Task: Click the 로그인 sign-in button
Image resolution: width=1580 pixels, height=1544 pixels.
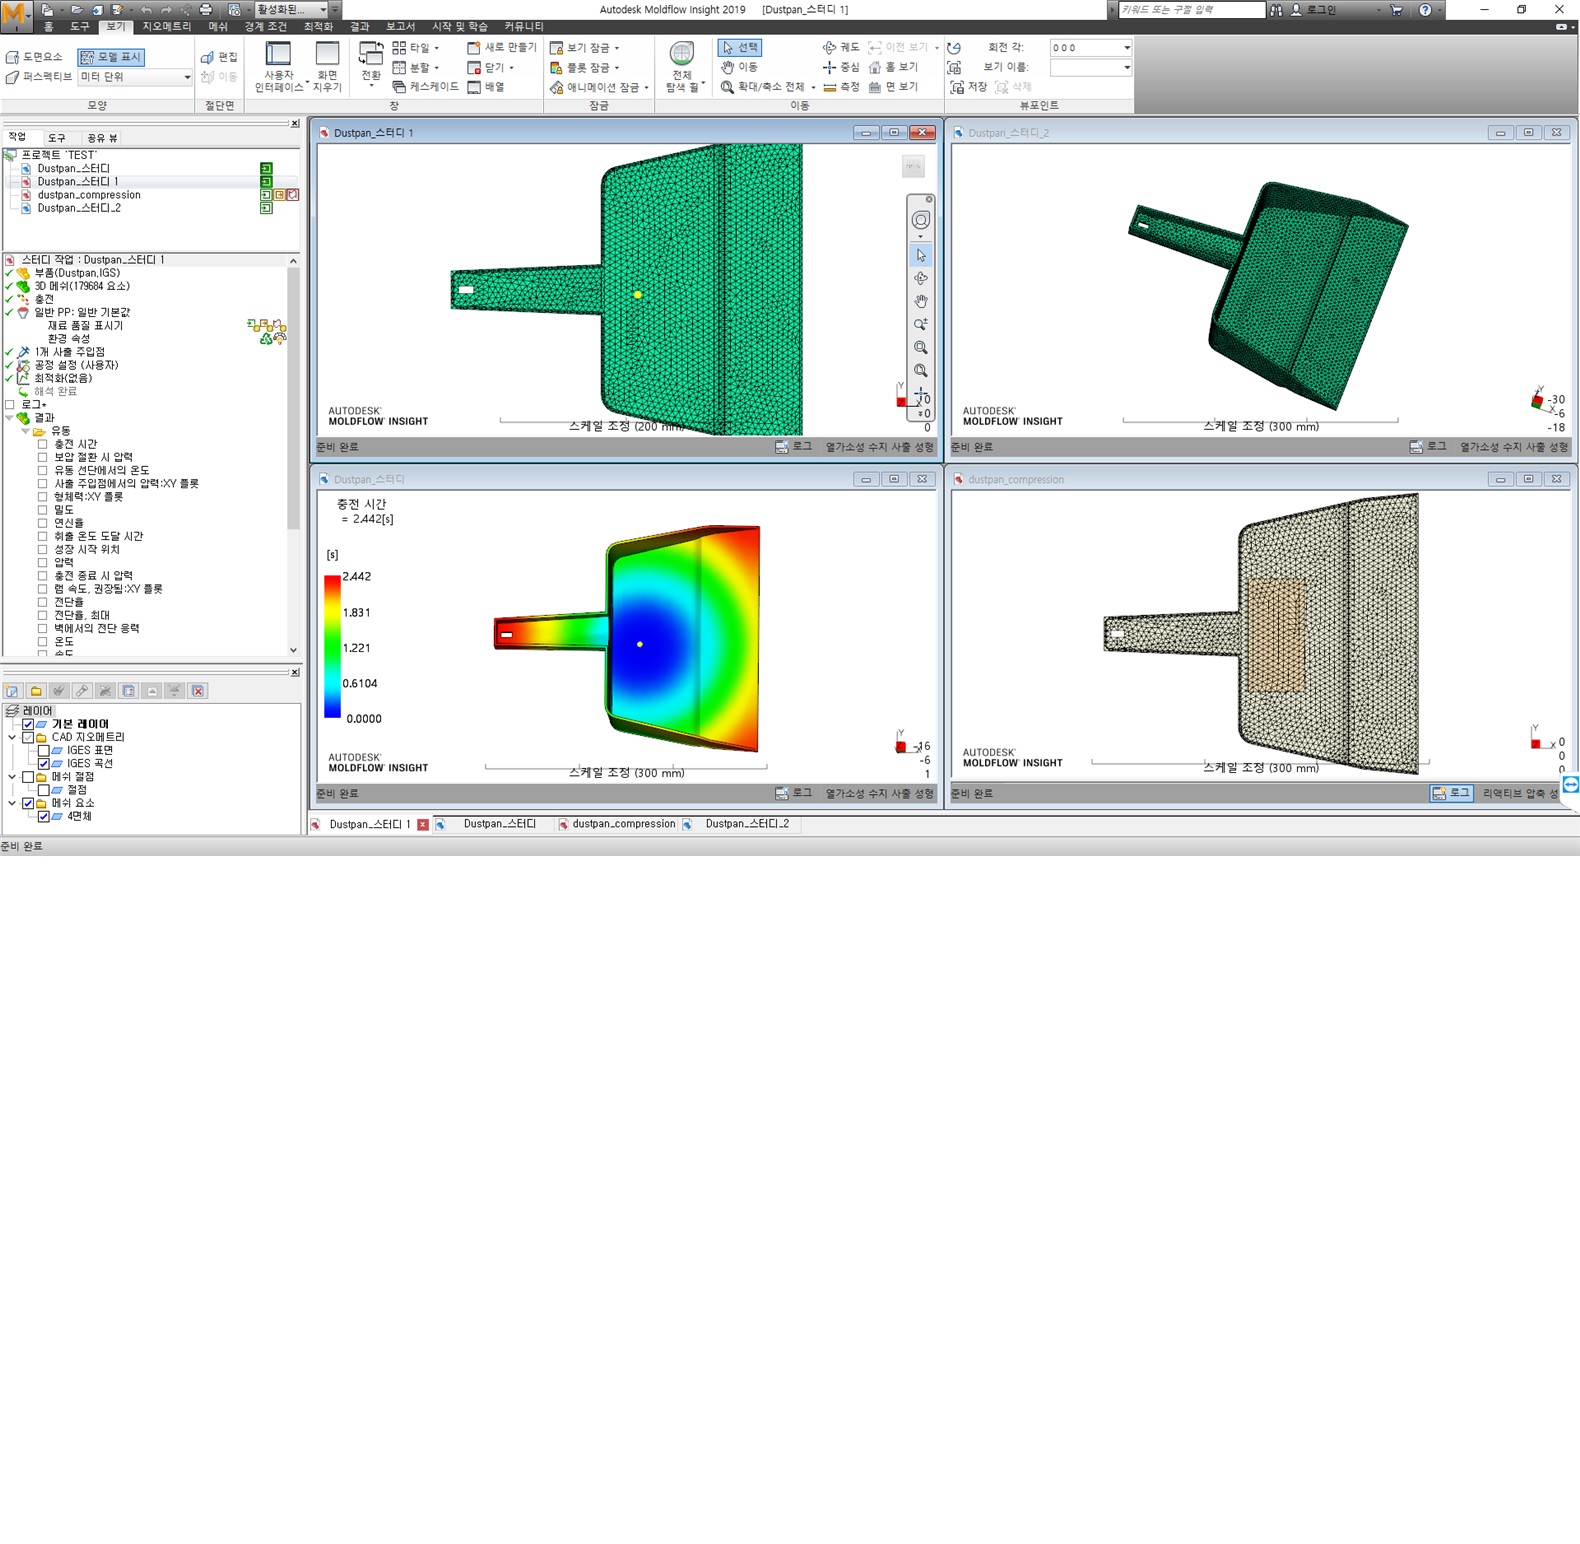Action: tap(1312, 10)
